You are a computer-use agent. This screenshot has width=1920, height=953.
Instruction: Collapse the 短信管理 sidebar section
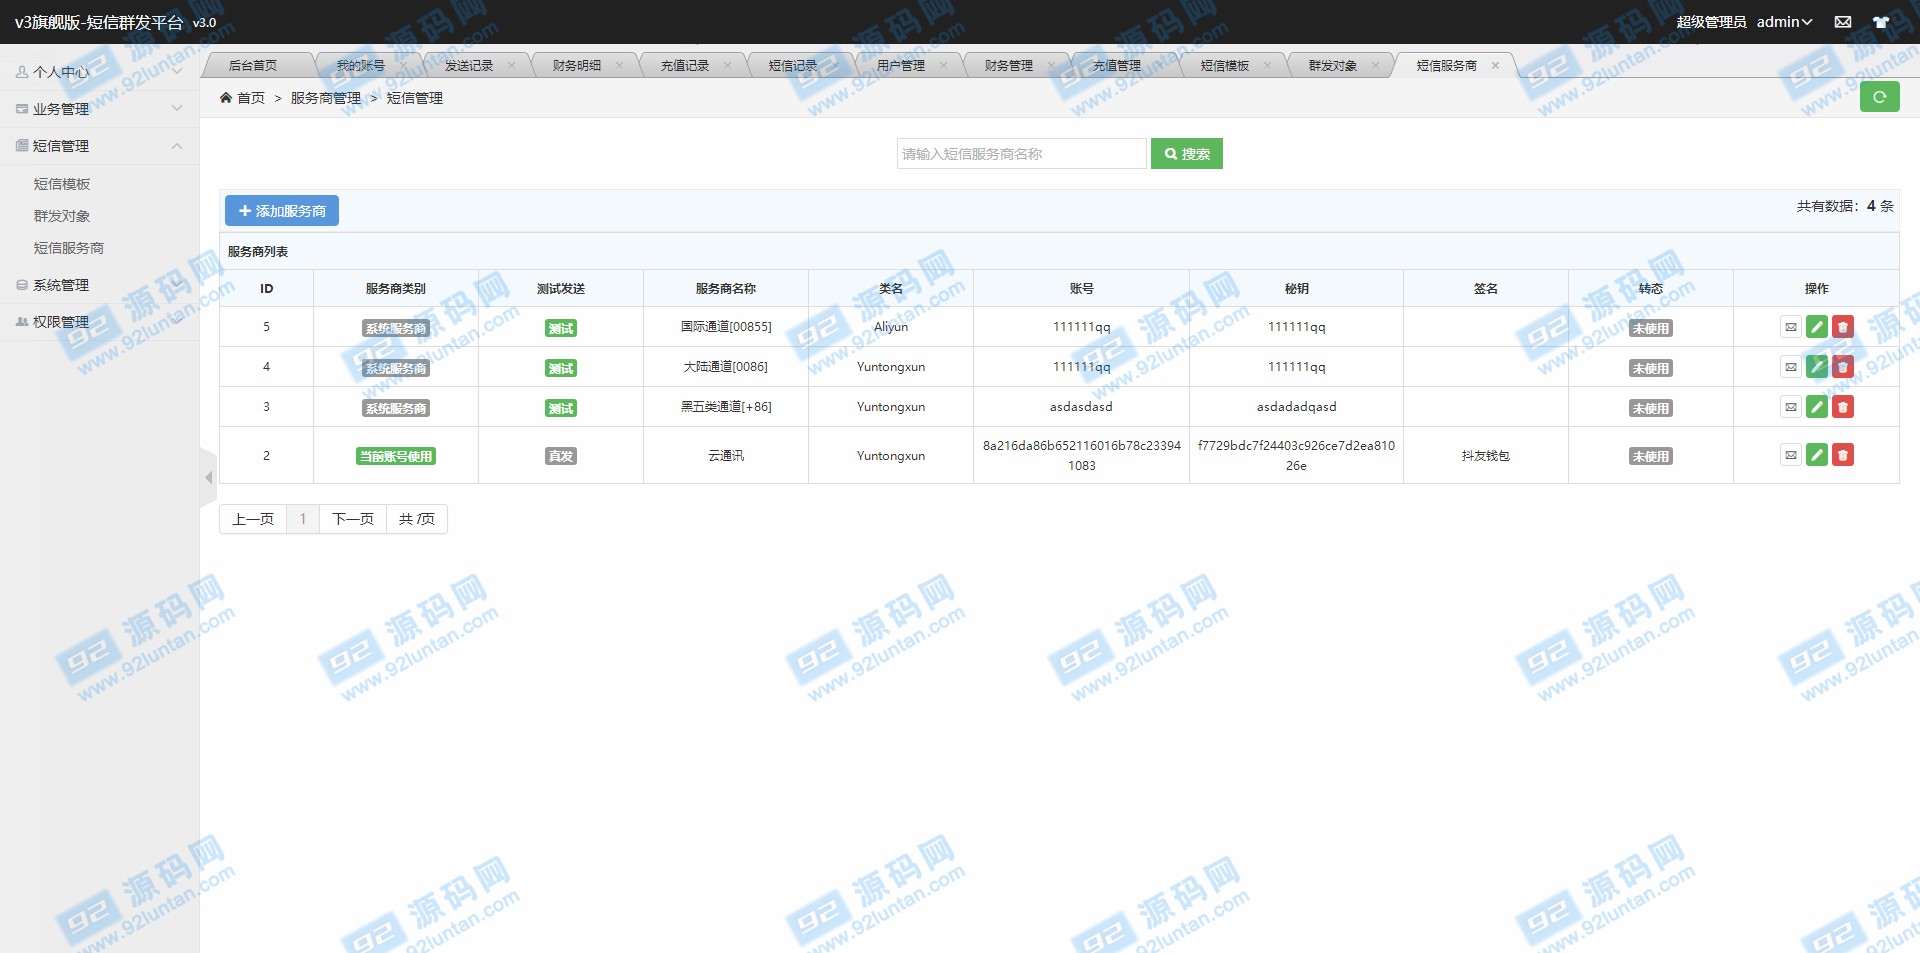point(98,146)
